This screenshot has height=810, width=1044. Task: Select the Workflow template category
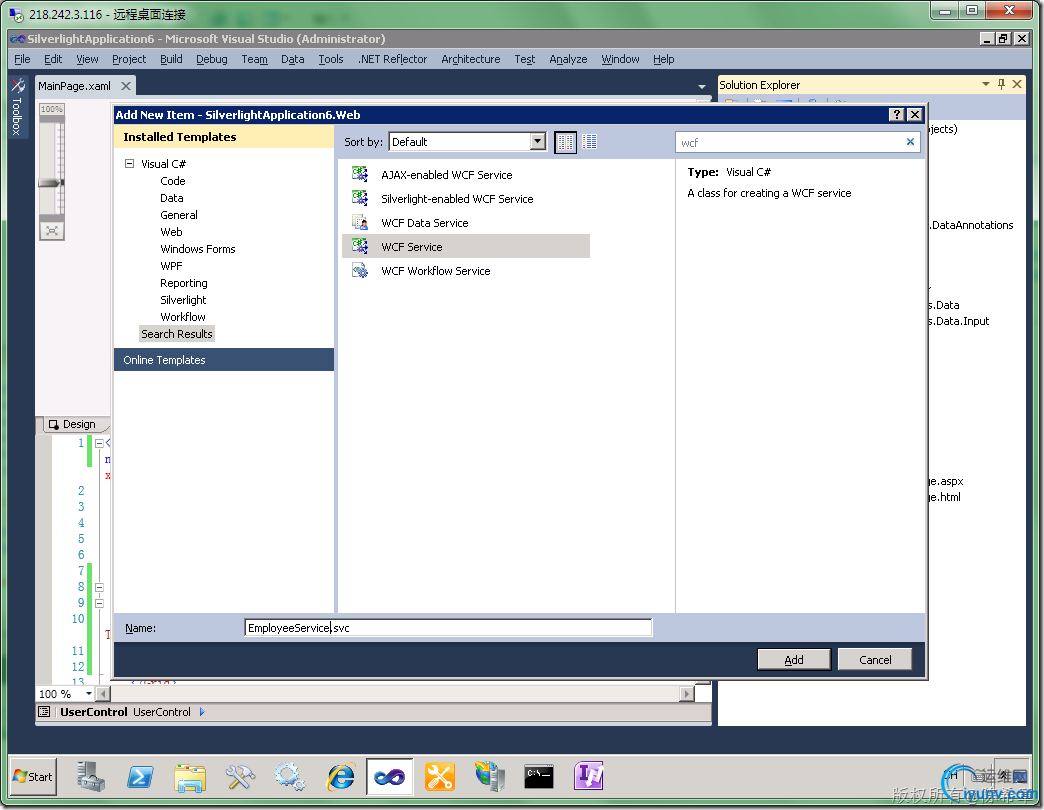[182, 317]
